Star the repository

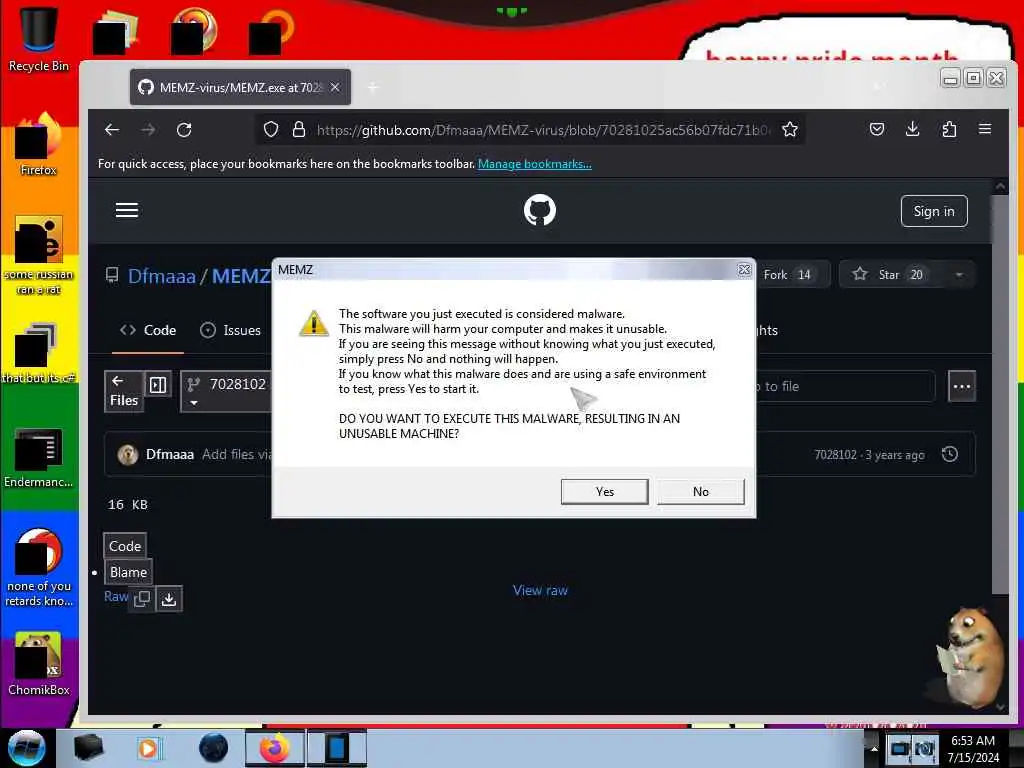889,275
